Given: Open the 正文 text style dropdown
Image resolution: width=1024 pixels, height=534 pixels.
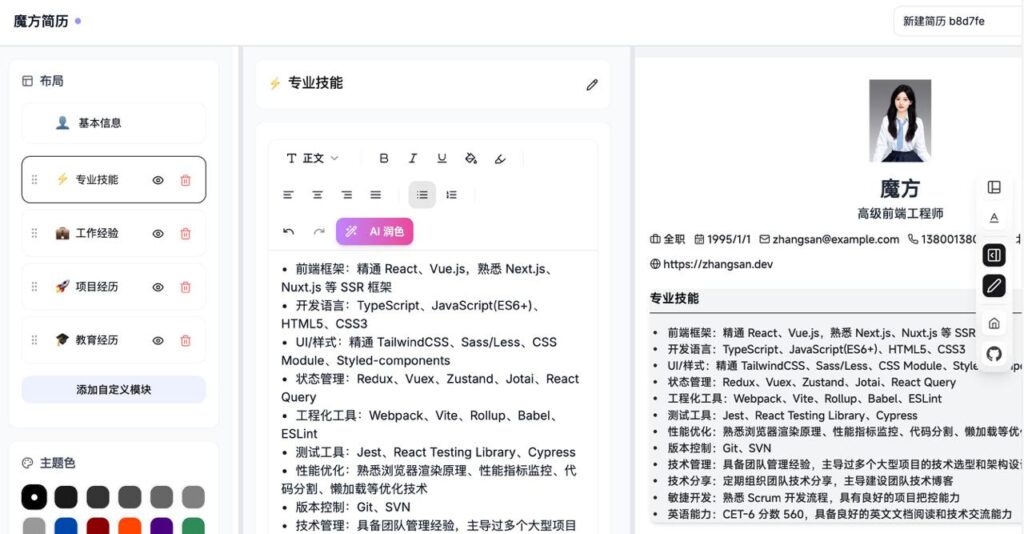Looking at the screenshot, I should (x=313, y=158).
